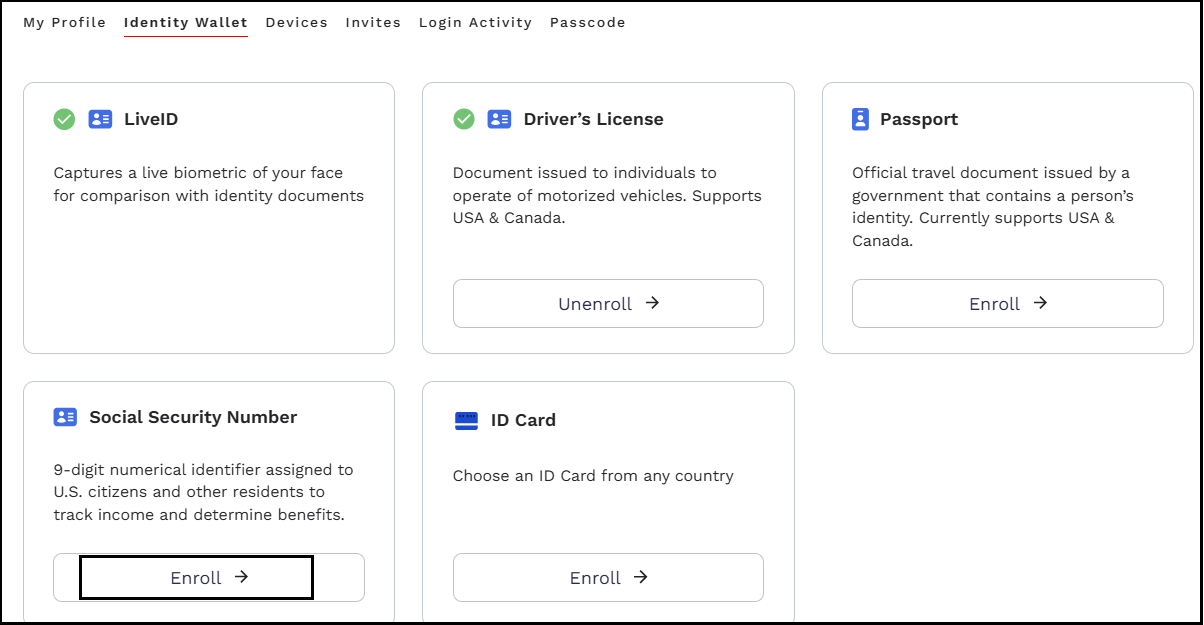The height and width of the screenshot is (625, 1204).
Task: Click the arrow on the Unenroll button
Action: tap(652, 303)
